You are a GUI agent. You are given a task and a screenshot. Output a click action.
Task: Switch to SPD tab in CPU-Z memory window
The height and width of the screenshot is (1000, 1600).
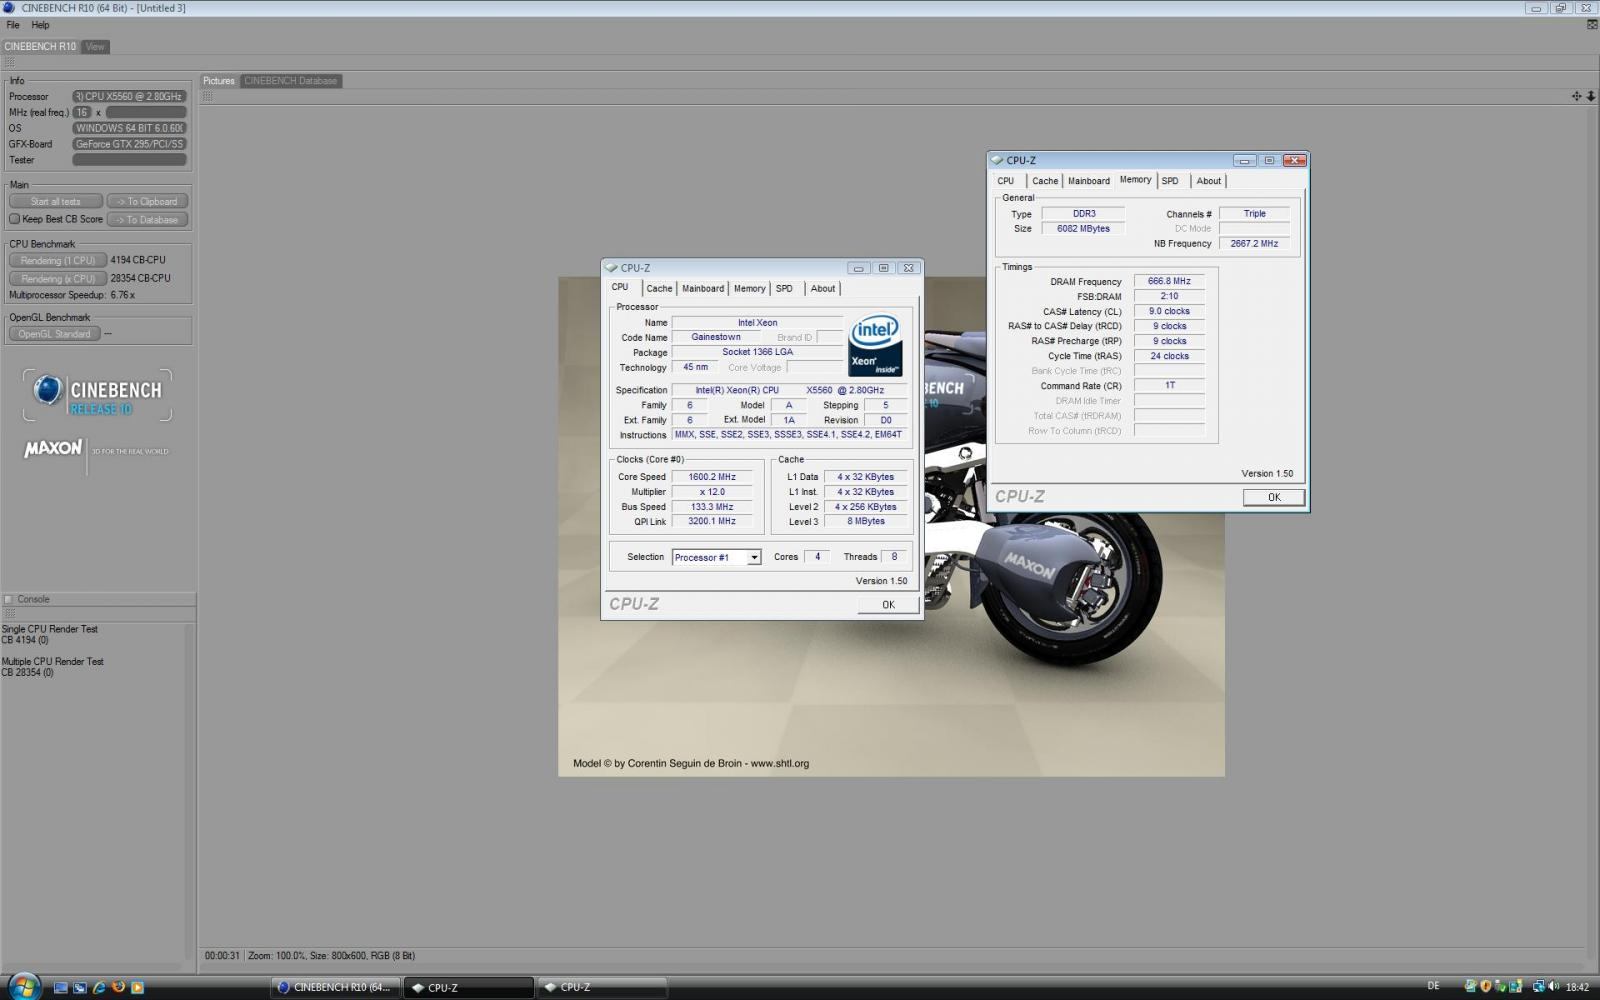(x=1170, y=181)
